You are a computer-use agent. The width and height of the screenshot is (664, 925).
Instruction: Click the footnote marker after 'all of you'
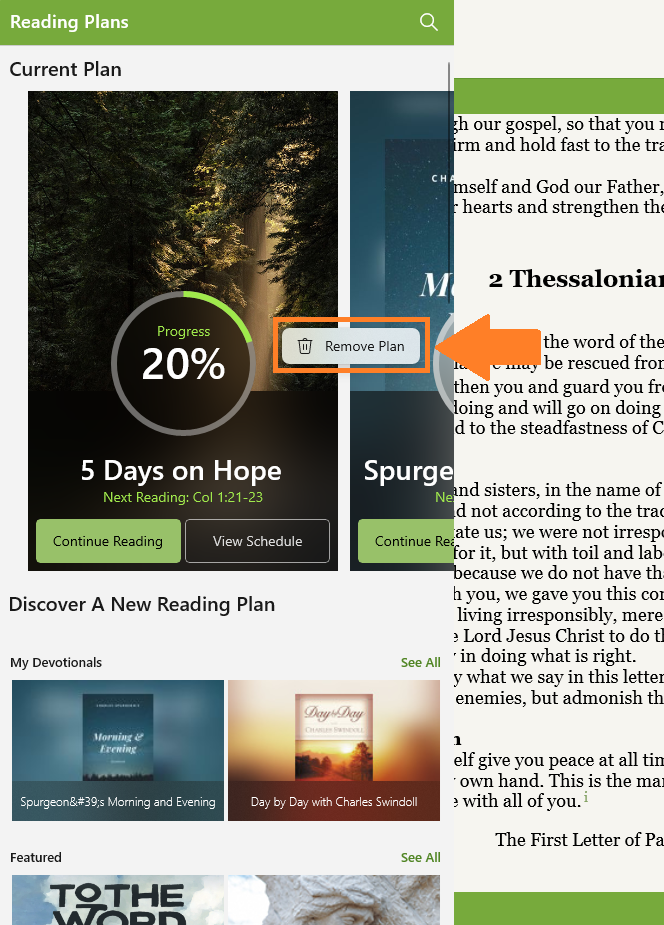click(x=586, y=798)
